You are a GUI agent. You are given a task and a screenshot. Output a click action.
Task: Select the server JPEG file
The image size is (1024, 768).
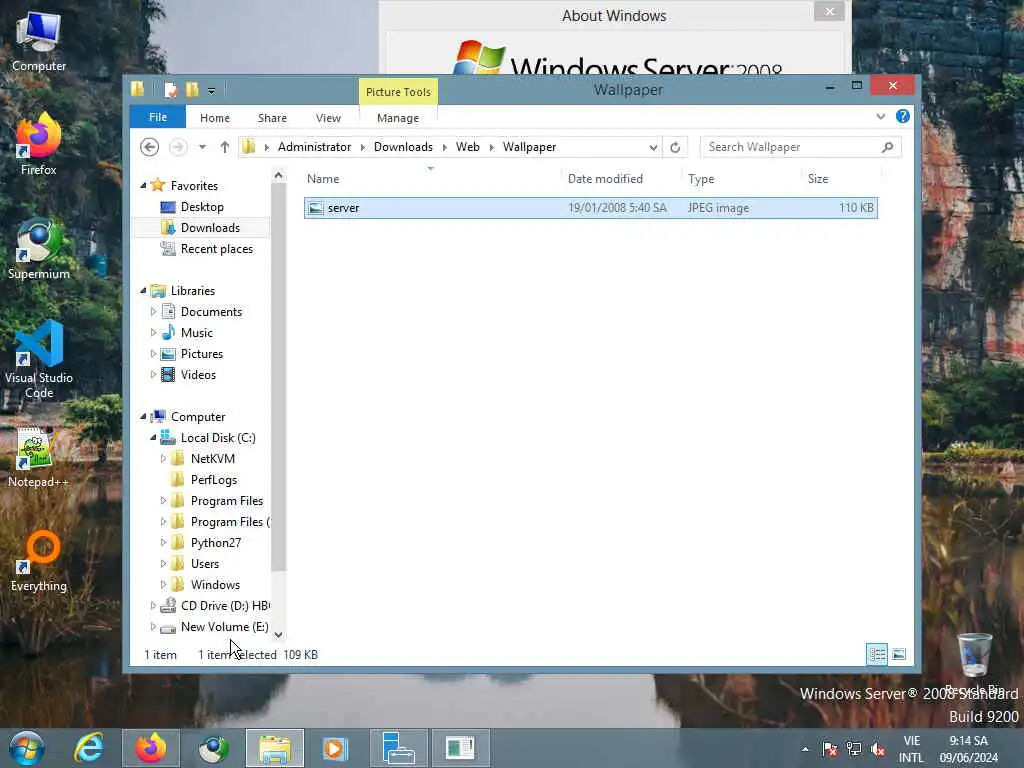590,208
